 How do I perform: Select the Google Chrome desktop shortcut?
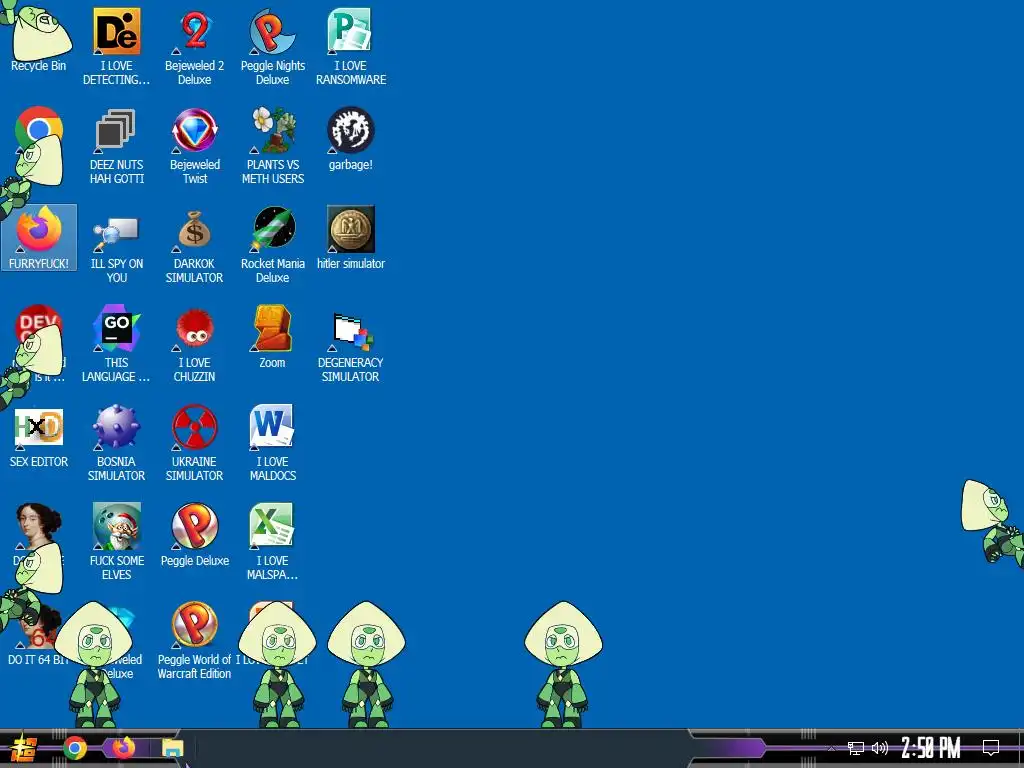[x=39, y=129]
